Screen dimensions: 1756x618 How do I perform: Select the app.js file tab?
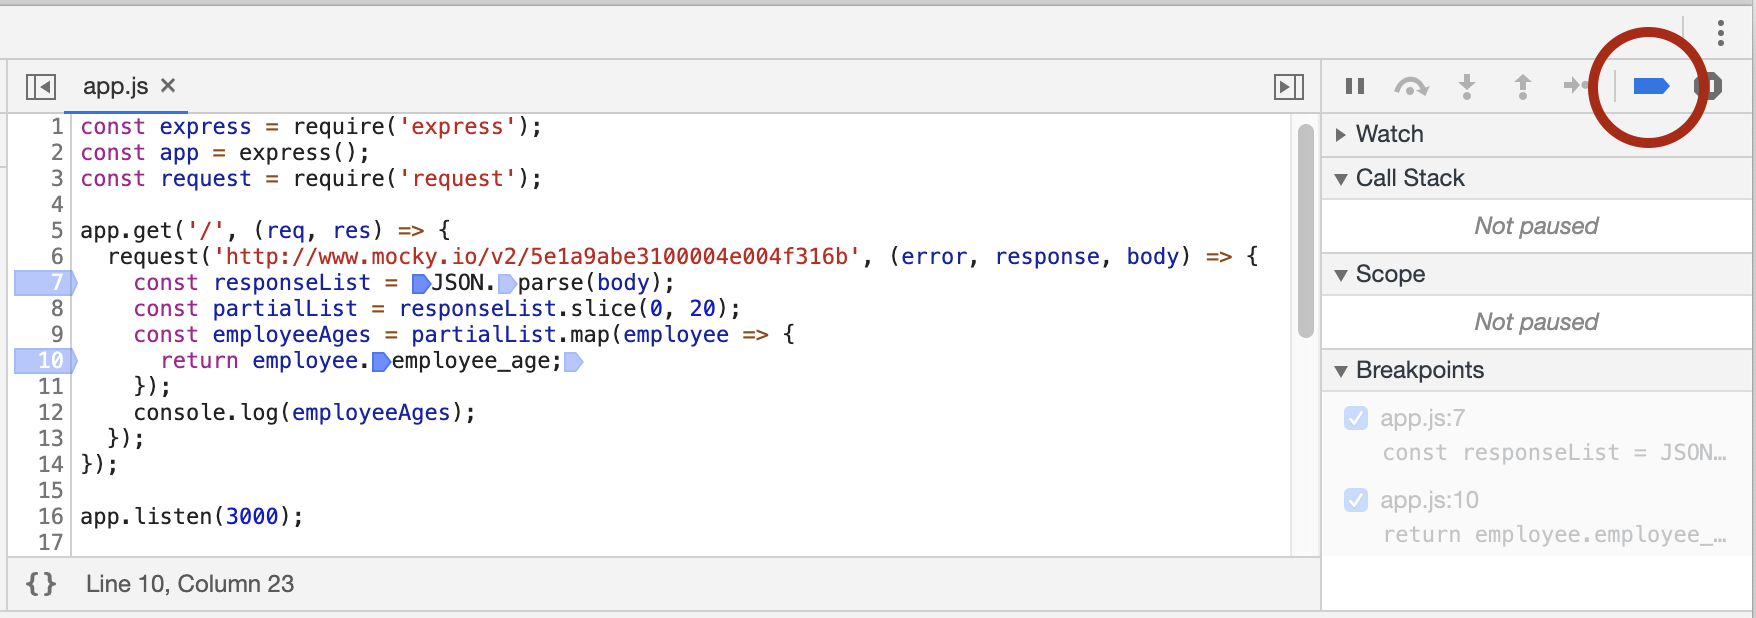point(115,87)
